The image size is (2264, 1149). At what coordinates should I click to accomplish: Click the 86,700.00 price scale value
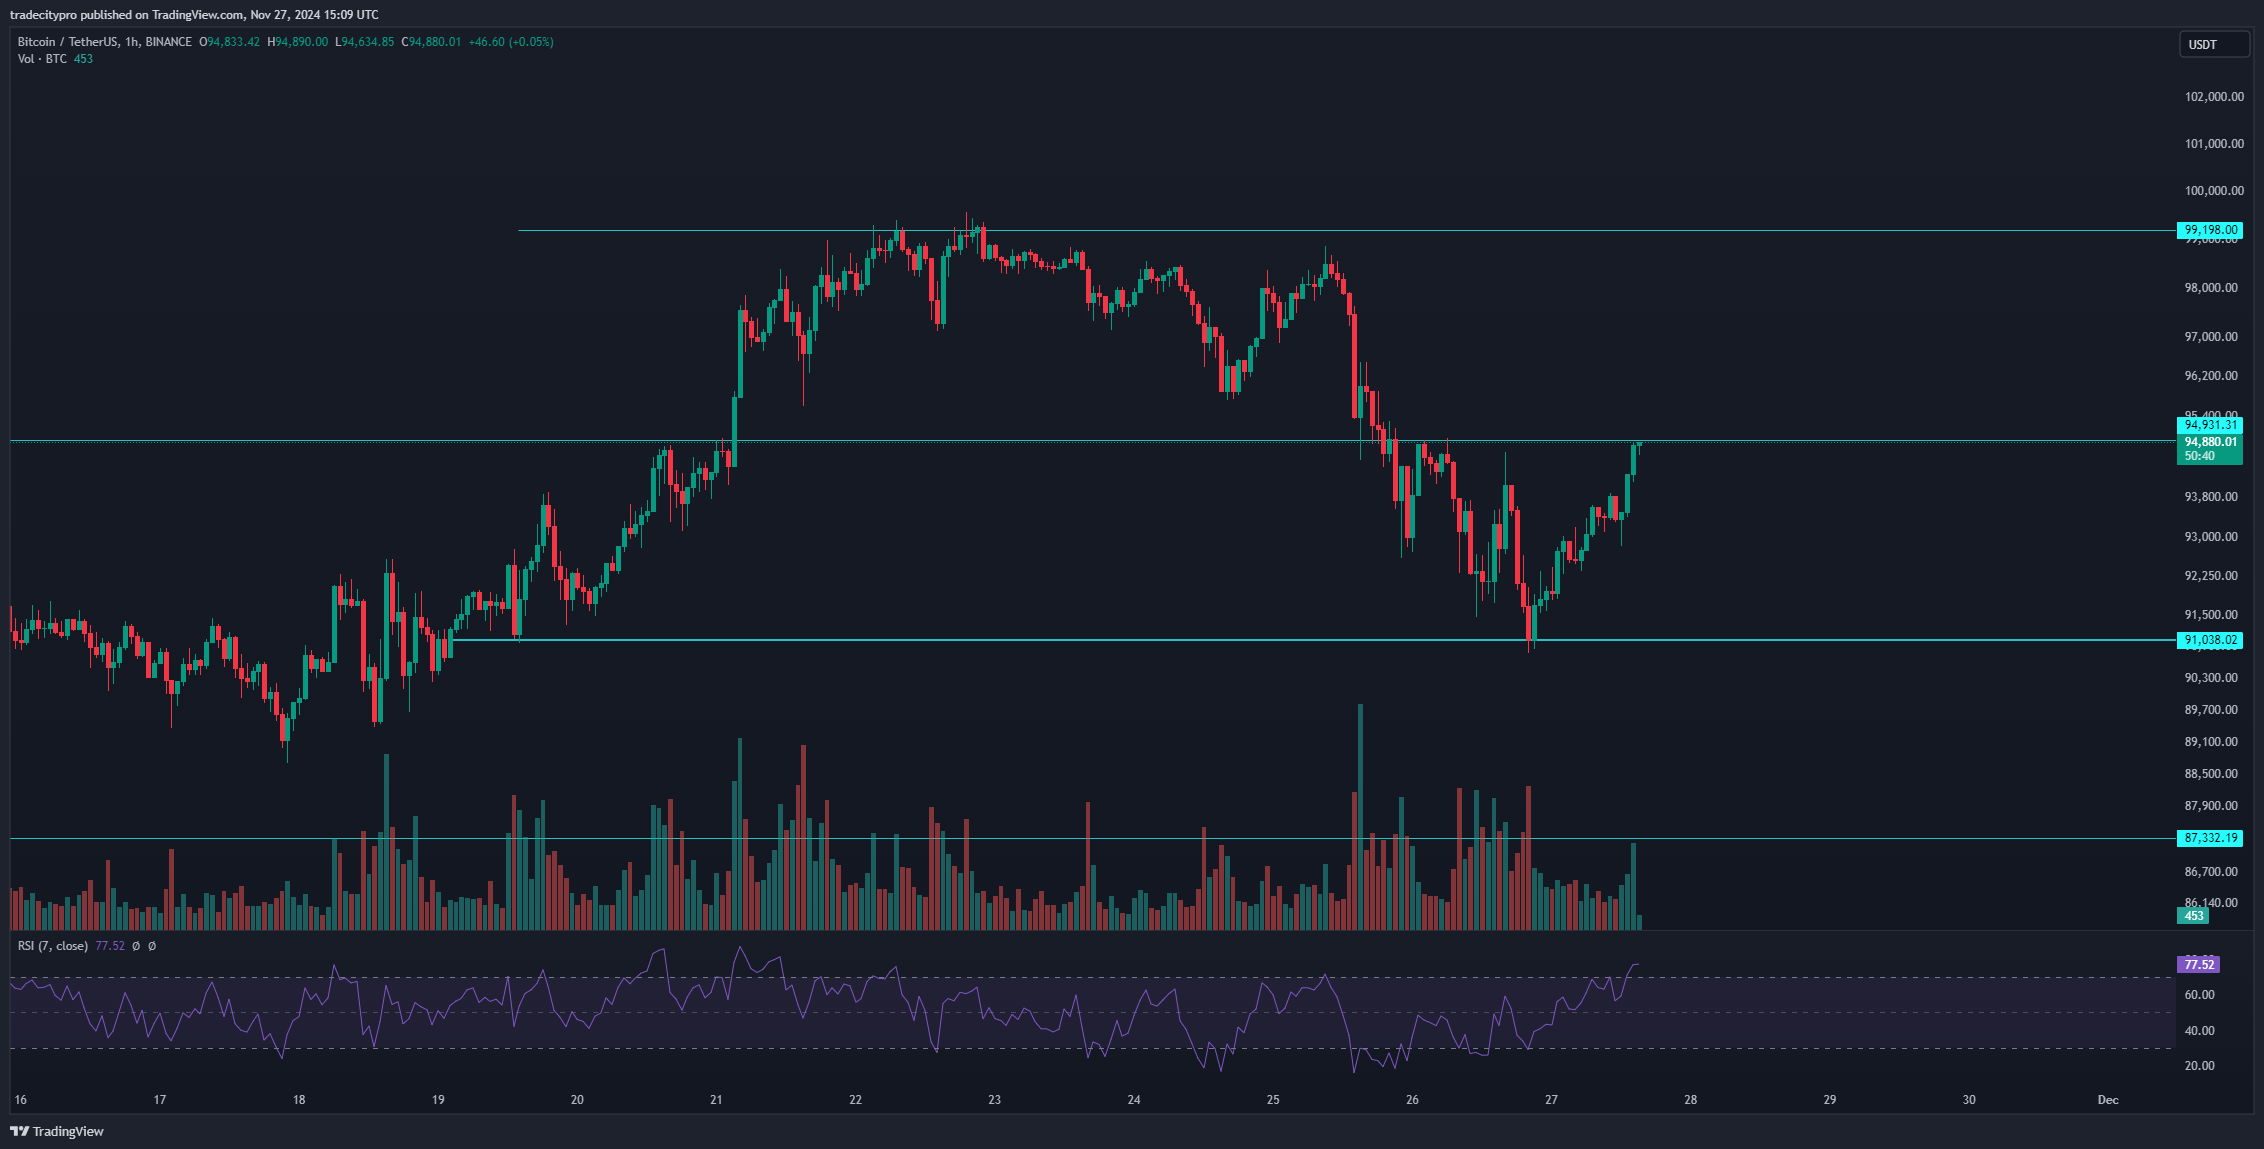coord(2211,872)
